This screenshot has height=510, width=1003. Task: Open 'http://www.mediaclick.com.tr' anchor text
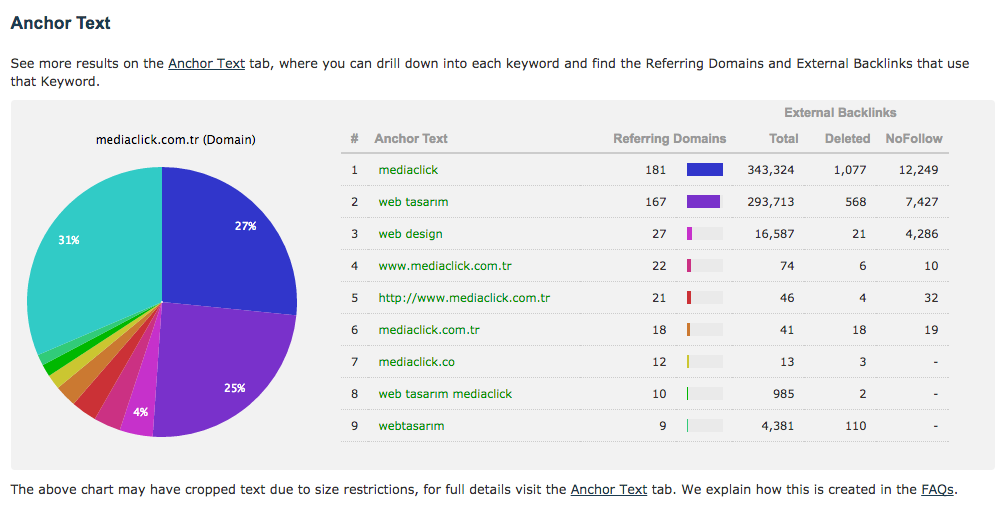coord(464,298)
